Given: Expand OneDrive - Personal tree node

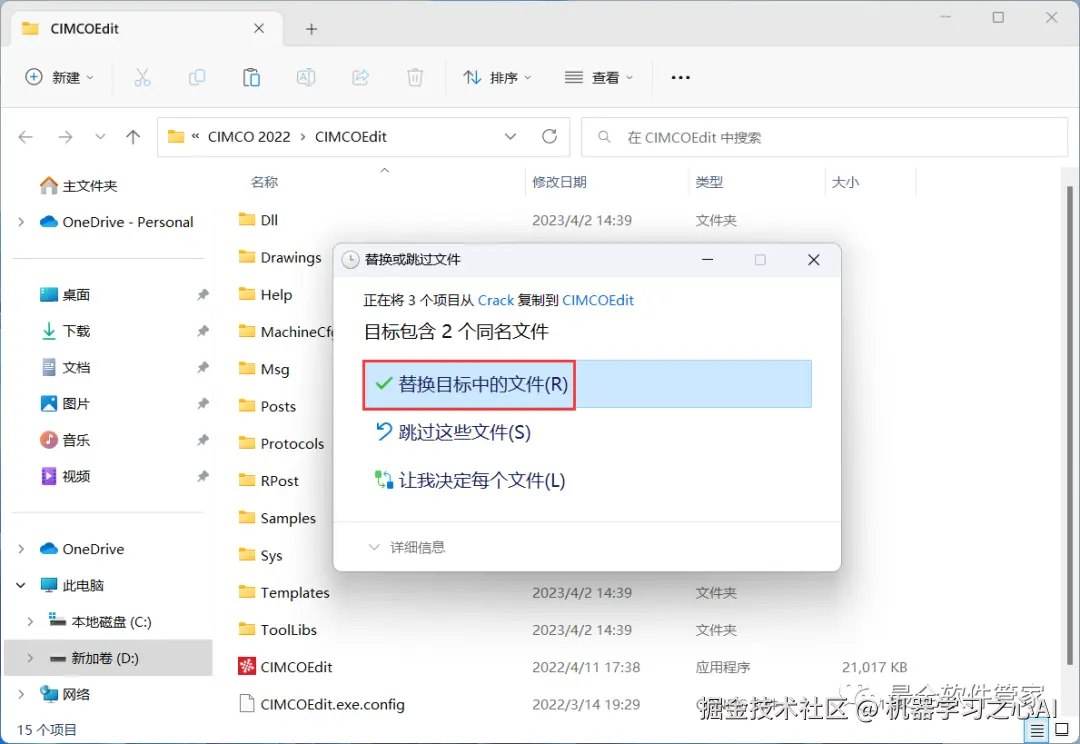Looking at the screenshot, I should coord(21,222).
